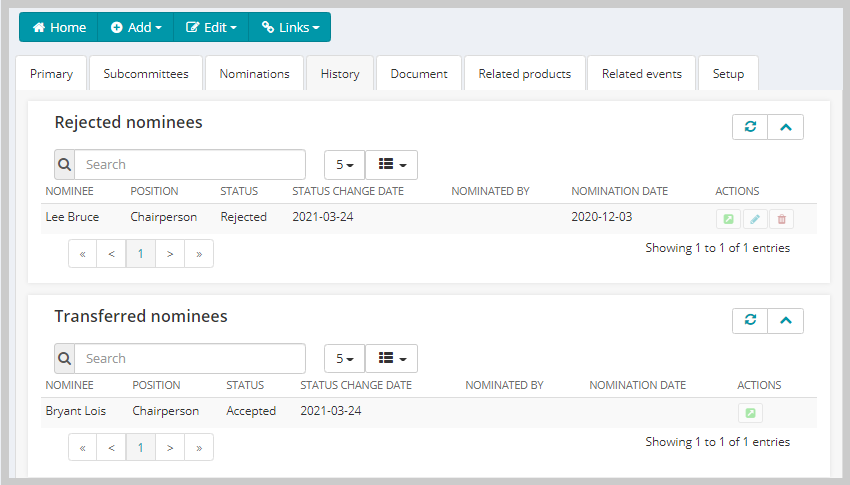Go to Home

[59, 27]
